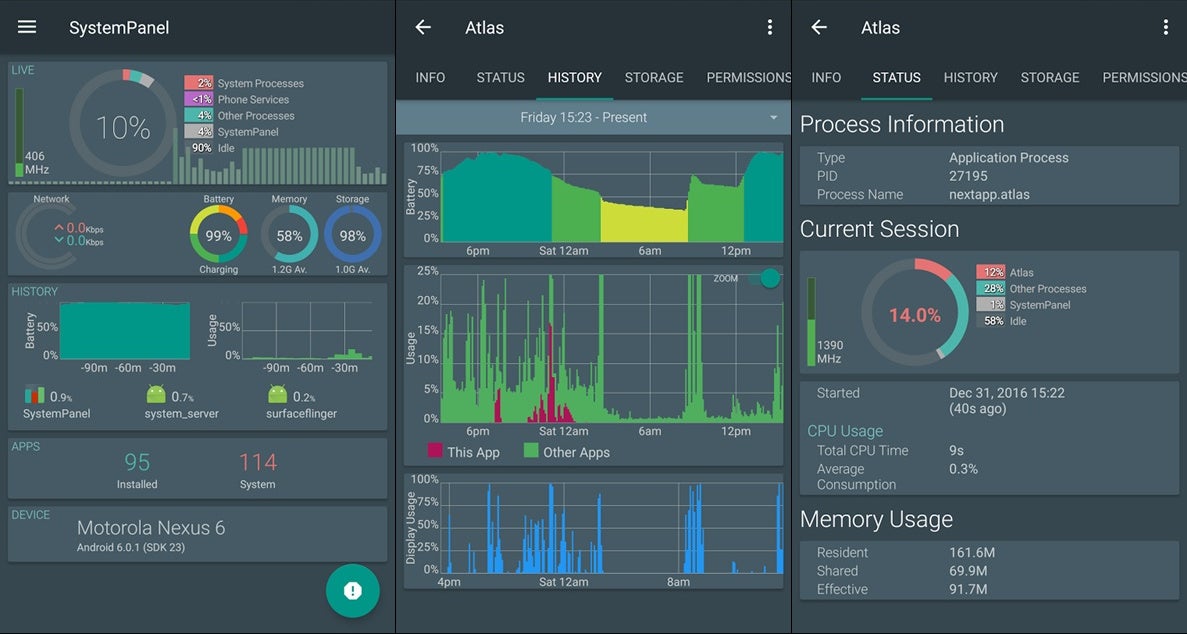Open PERMISSIONS tab in middle Atlas screen

[x=749, y=77]
